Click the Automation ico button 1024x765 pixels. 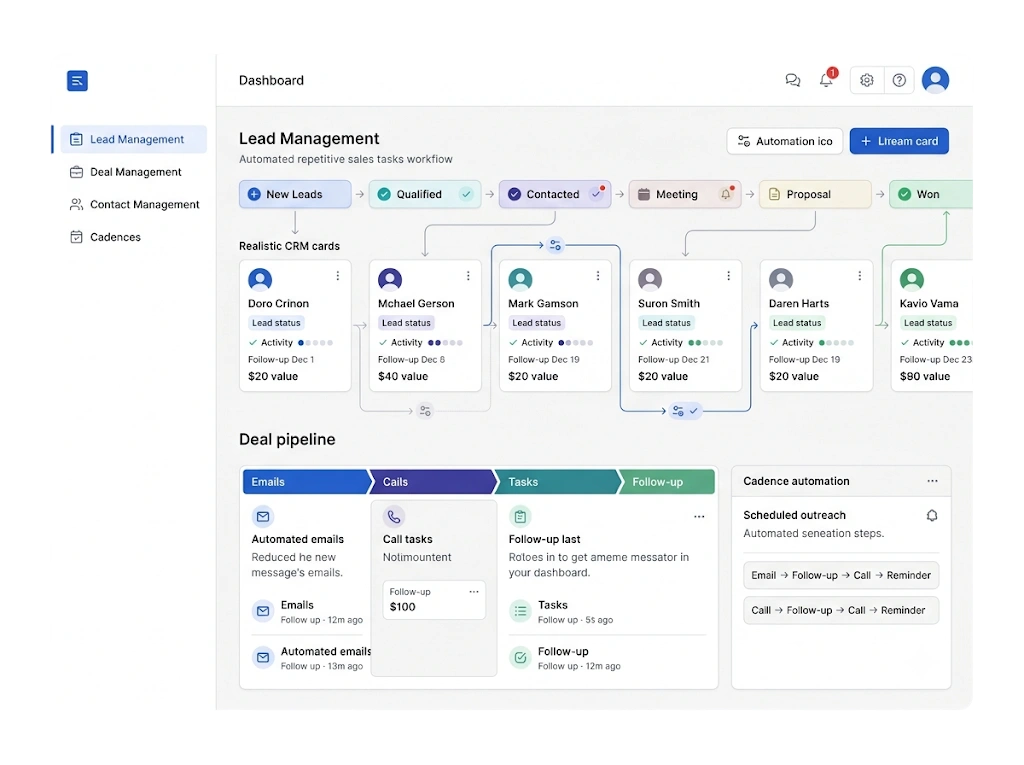(784, 141)
